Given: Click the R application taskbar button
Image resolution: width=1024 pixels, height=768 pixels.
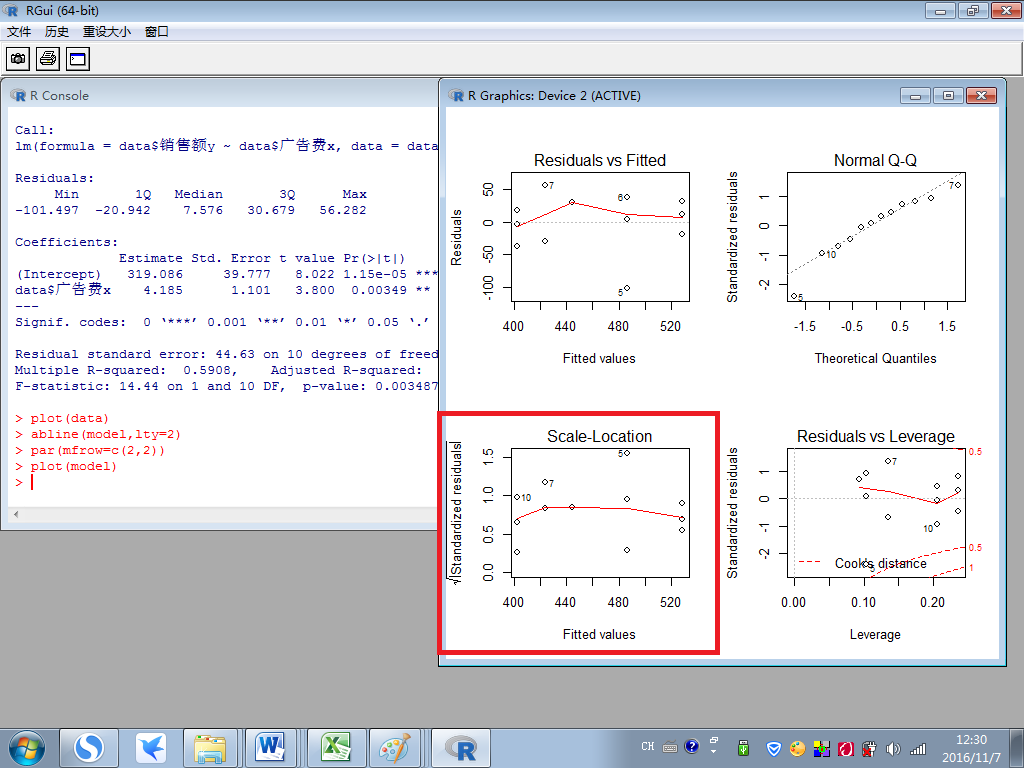Looking at the screenshot, I should click(460, 748).
